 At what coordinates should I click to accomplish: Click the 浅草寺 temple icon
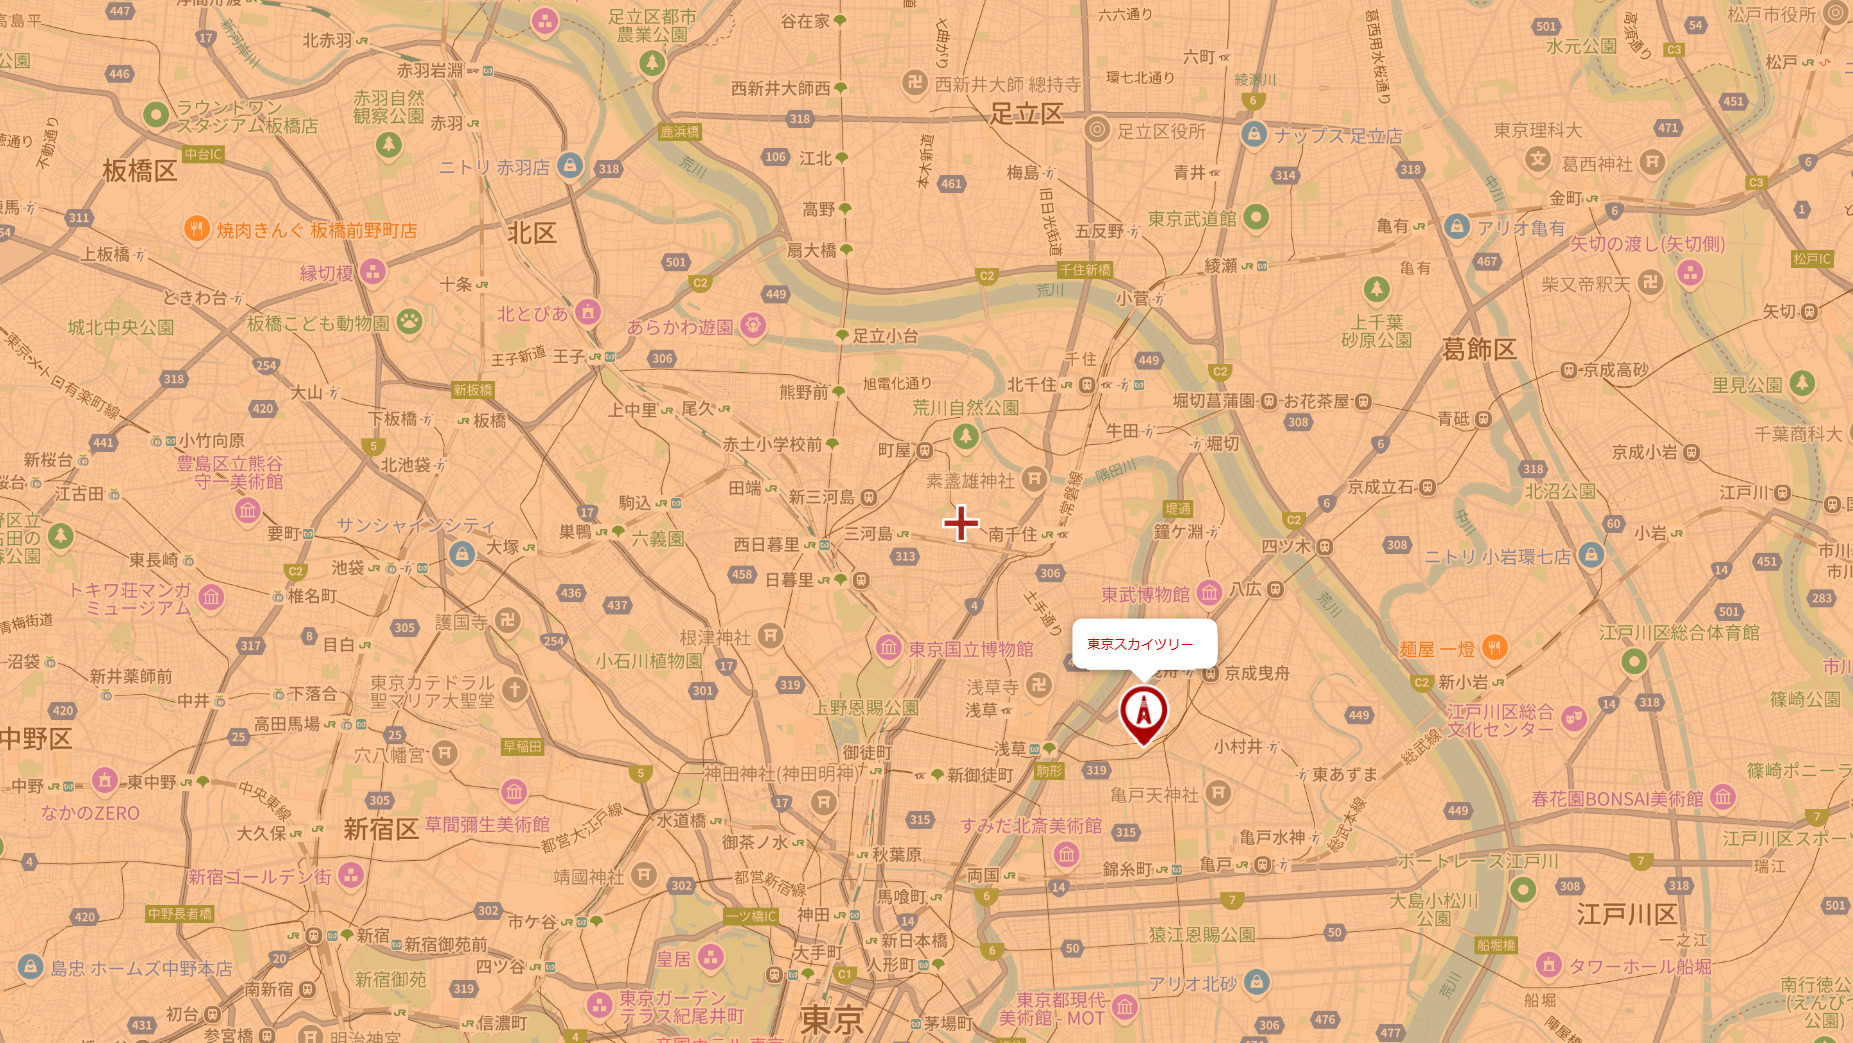tap(1039, 686)
